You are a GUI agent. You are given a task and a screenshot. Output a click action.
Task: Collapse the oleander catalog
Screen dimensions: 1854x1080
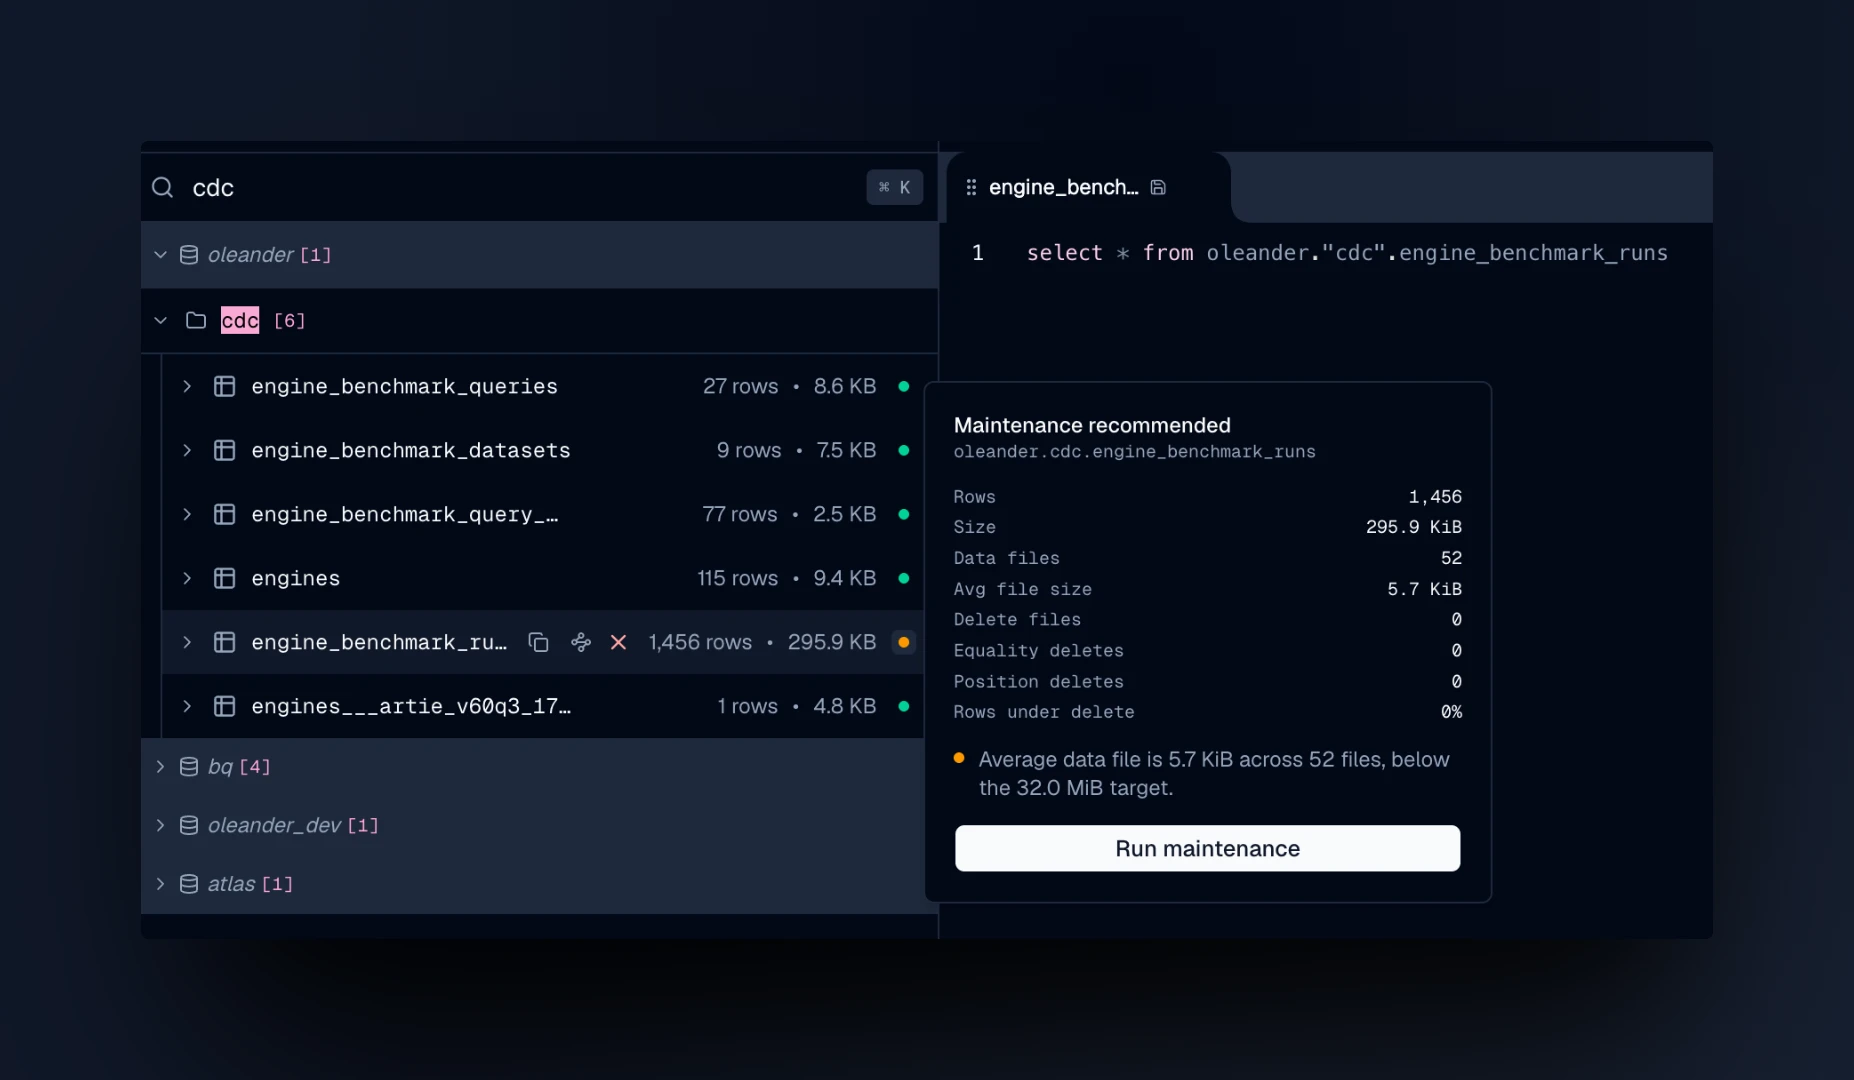pos(160,255)
